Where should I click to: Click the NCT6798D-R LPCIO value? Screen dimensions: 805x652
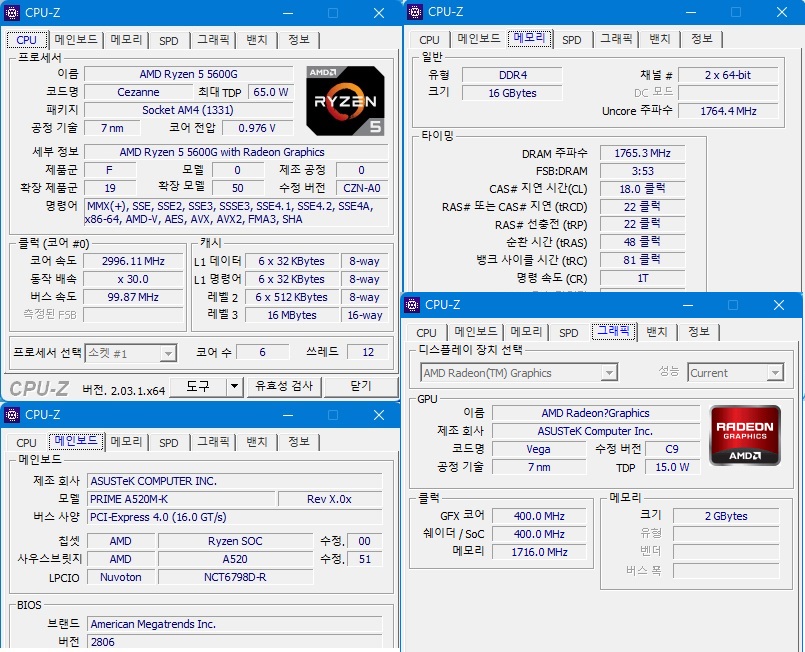pos(235,577)
